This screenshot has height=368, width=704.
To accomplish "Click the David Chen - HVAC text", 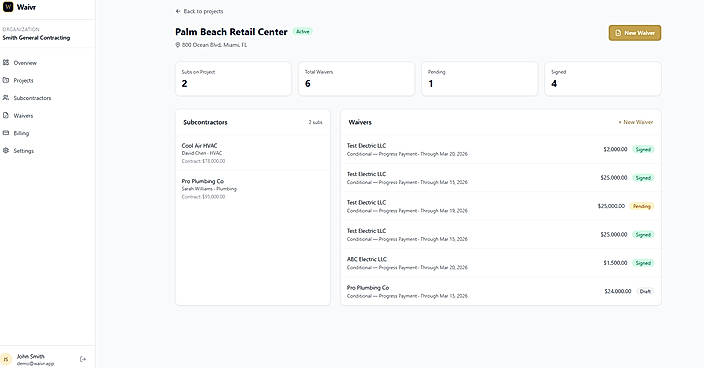I will (202, 153).
